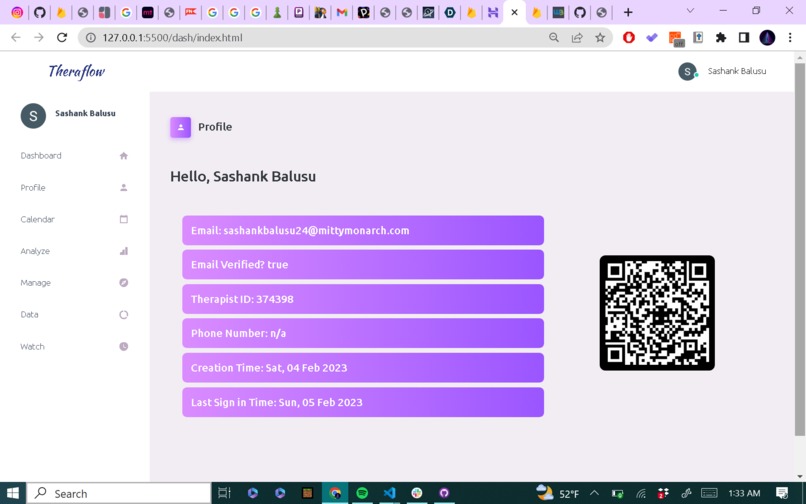Show hidden system tray icons
Screen dimensions: 806x504
[x=594, y=493]
